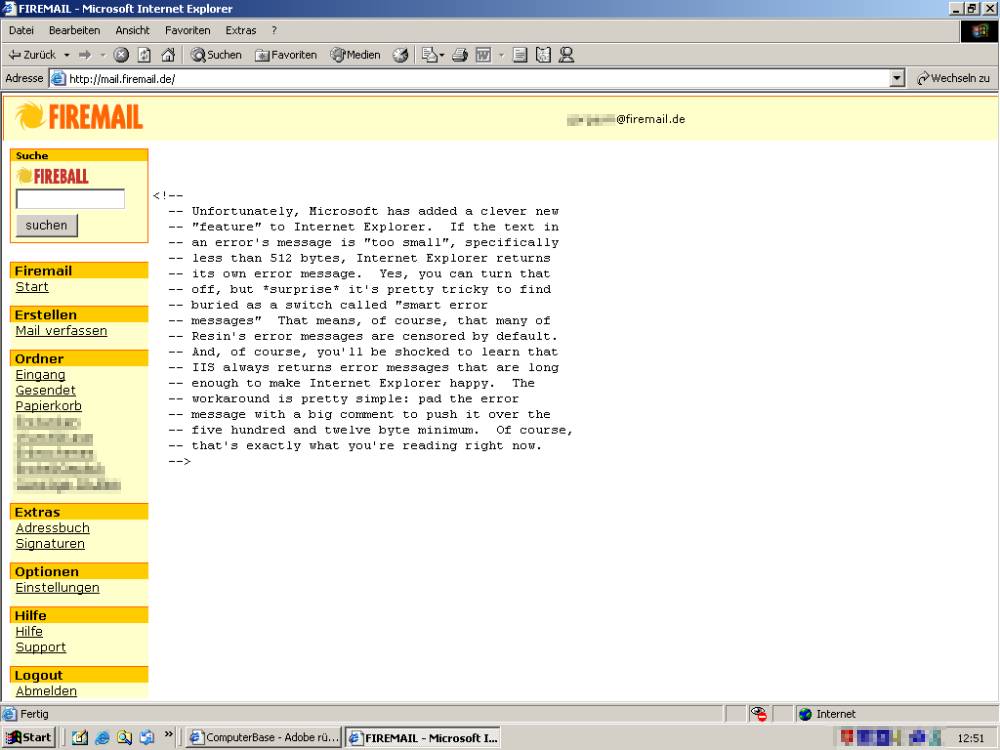This screenshot has width=1000, height=750.
Task: Click the IE title bar icon
Action: click(9, 9)
